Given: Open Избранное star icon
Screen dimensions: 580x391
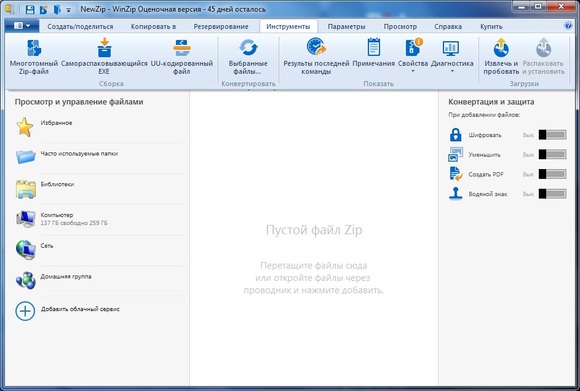Looking at the screenshot, I should click(25, 127).
